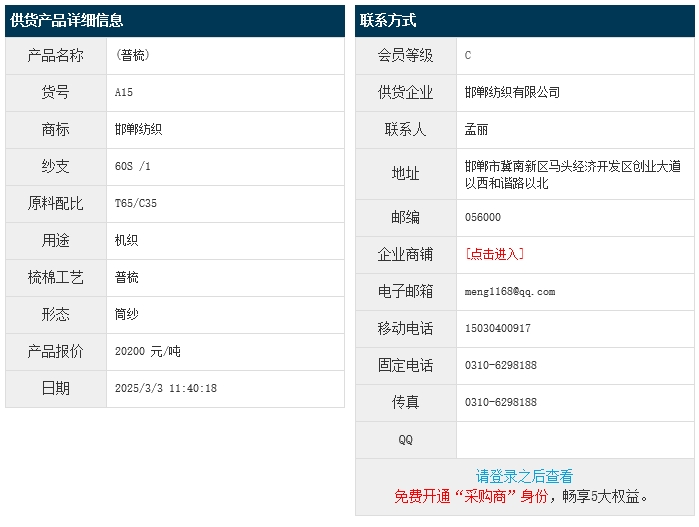699x527 pixels.
Task: Click the 点击进入 company shop link
Action: pos(495,254)
